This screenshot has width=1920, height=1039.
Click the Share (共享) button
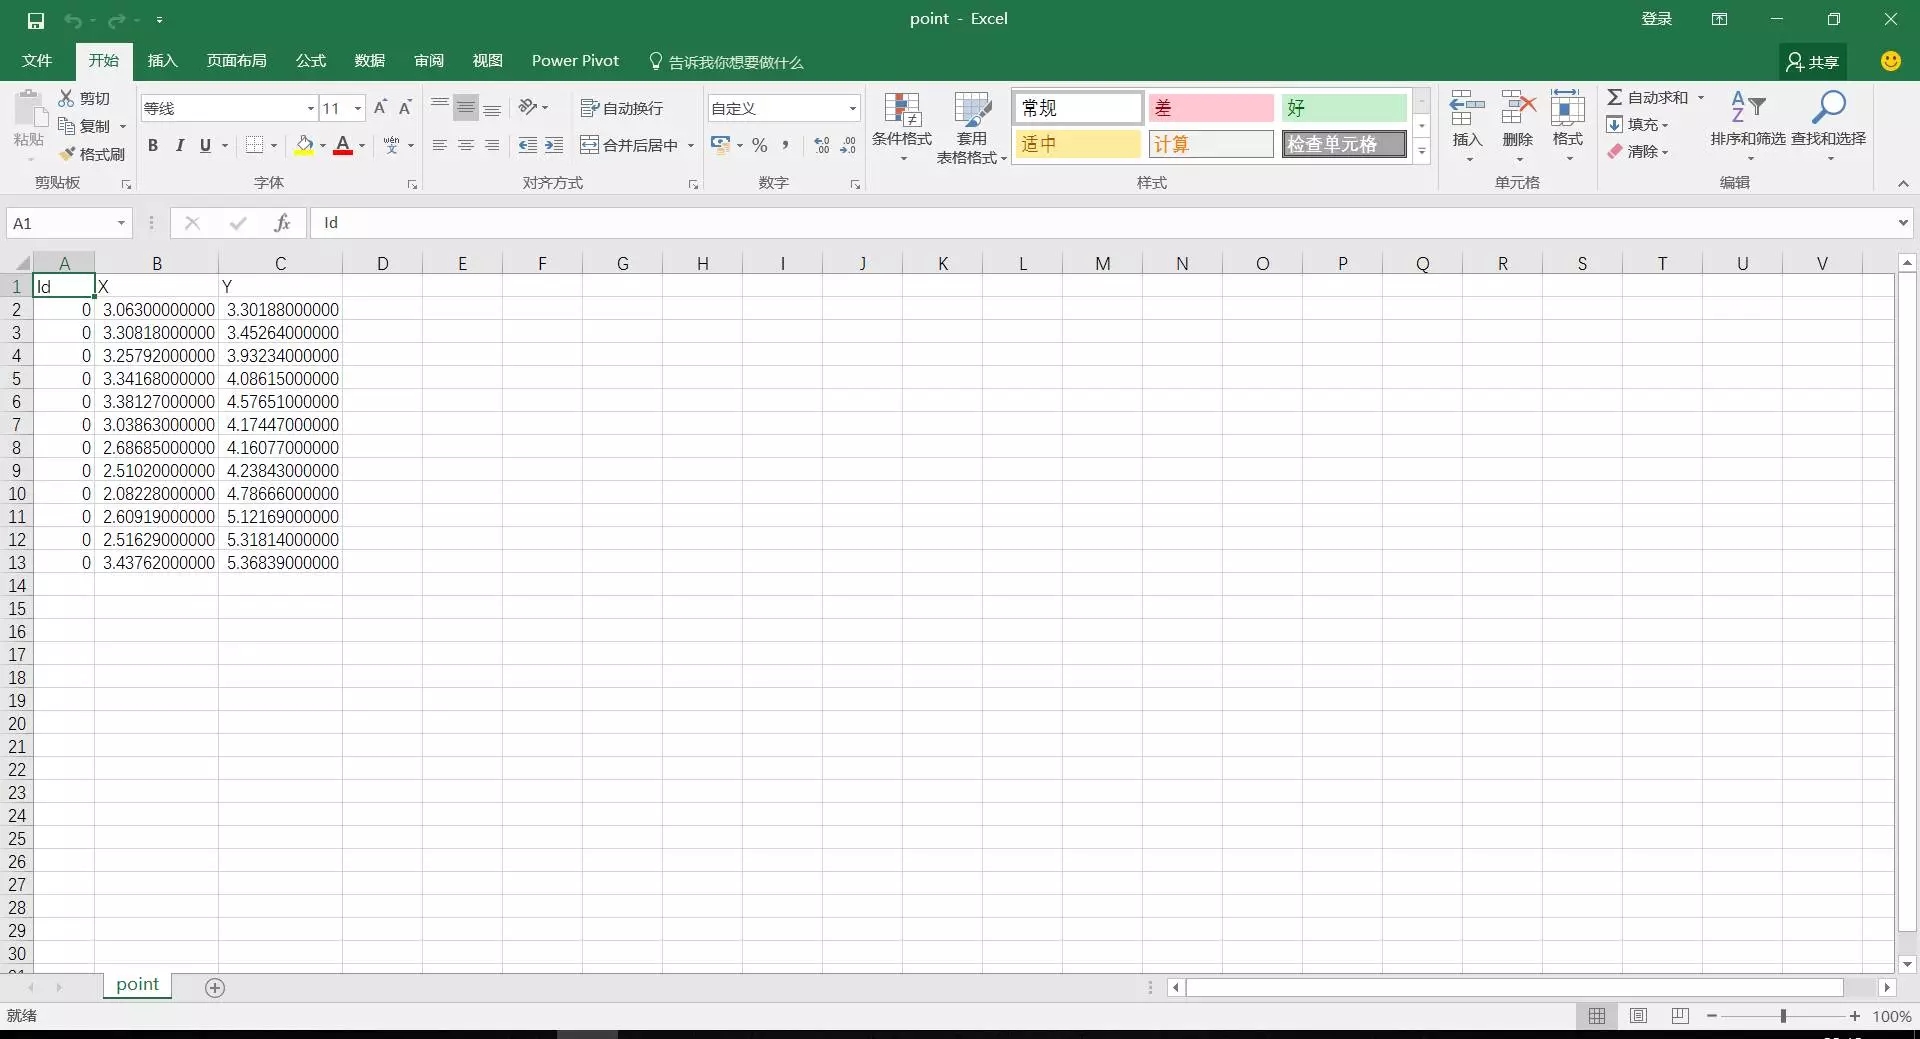click(x=1813, y=62)
